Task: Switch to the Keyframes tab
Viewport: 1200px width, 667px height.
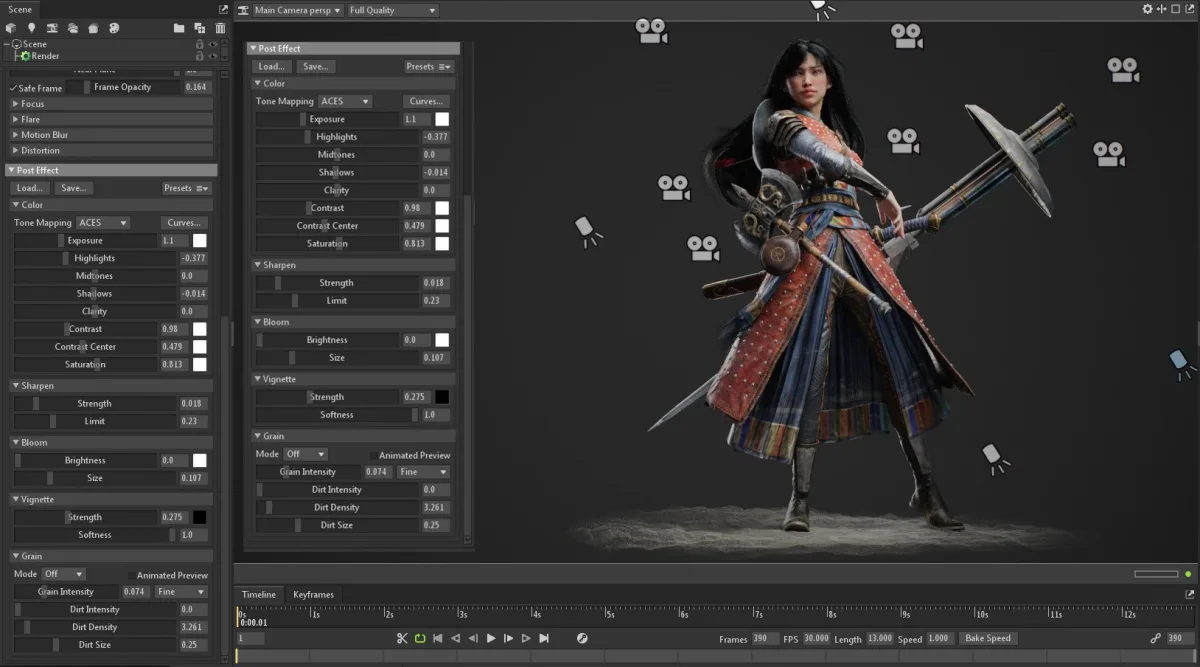Action: pyautogui.click(x=313, y=594)
